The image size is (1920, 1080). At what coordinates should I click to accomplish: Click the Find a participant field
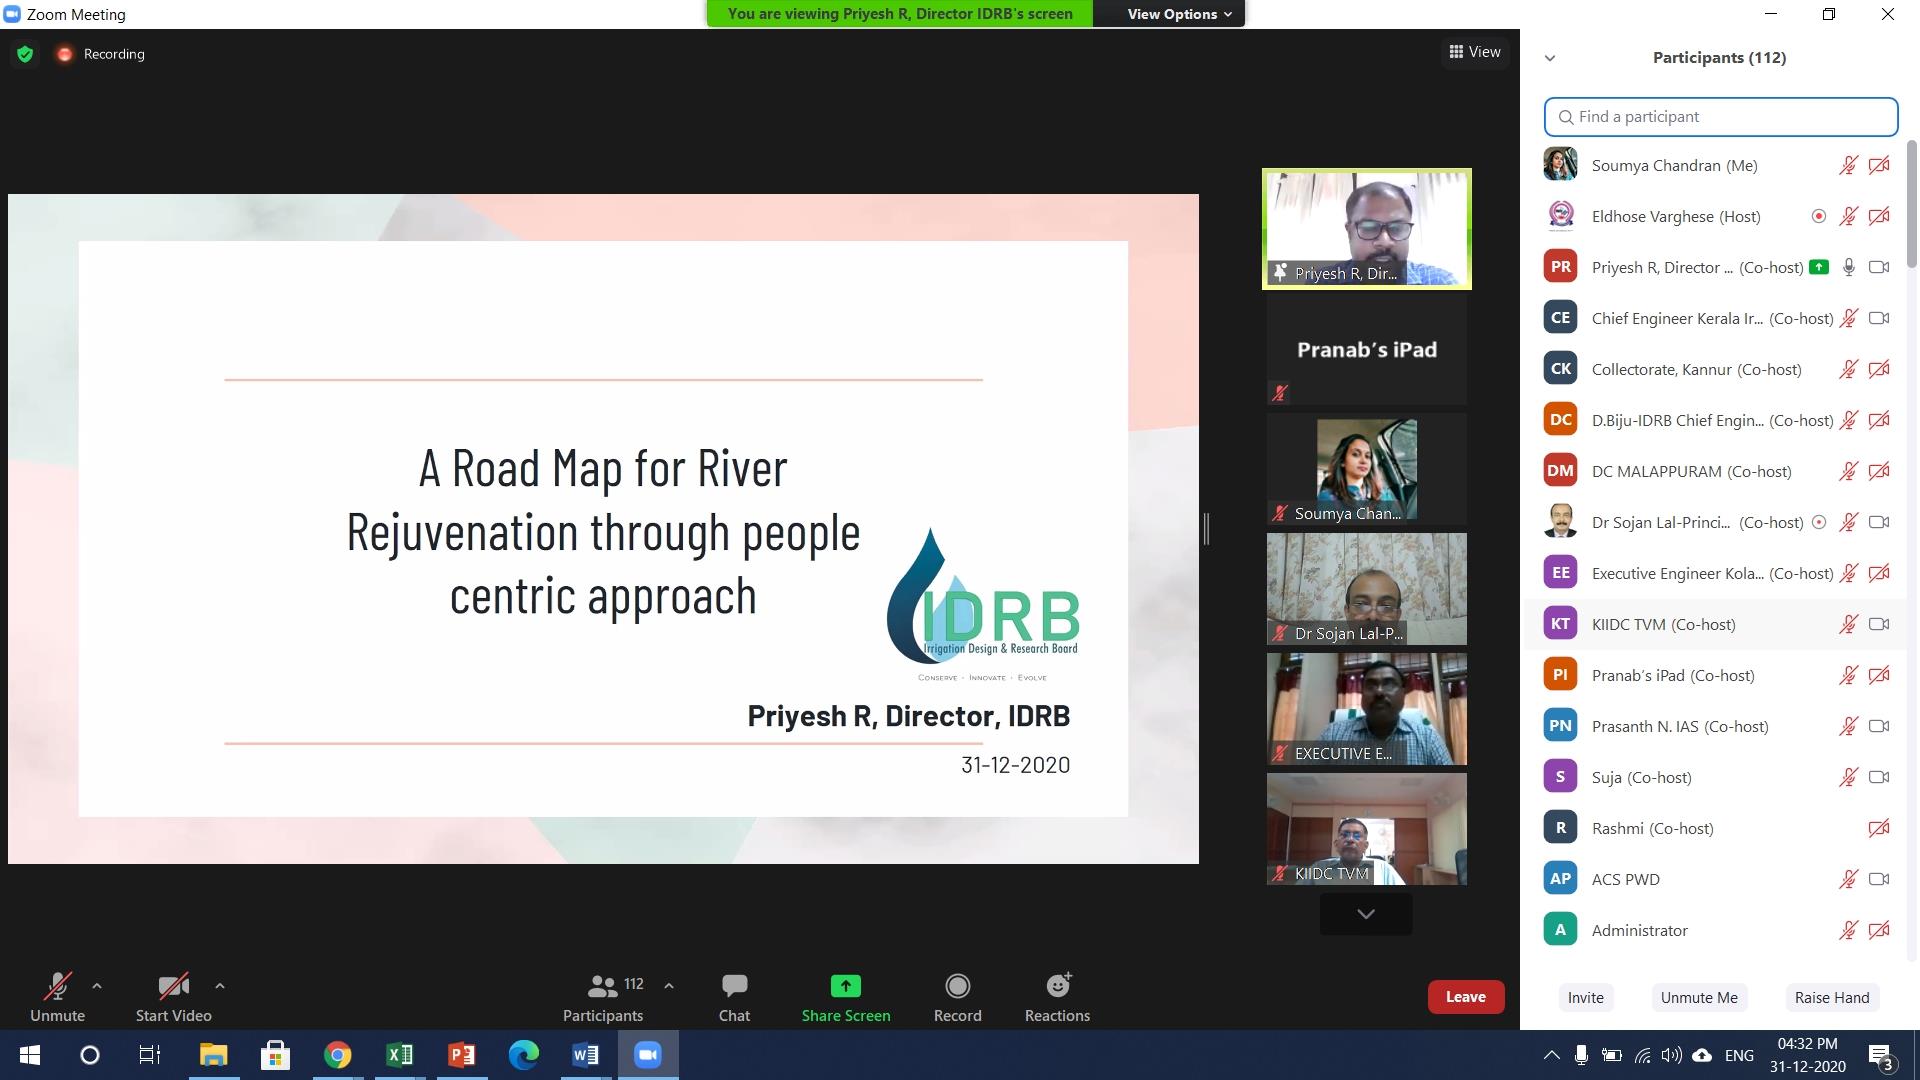(1720, 117)
